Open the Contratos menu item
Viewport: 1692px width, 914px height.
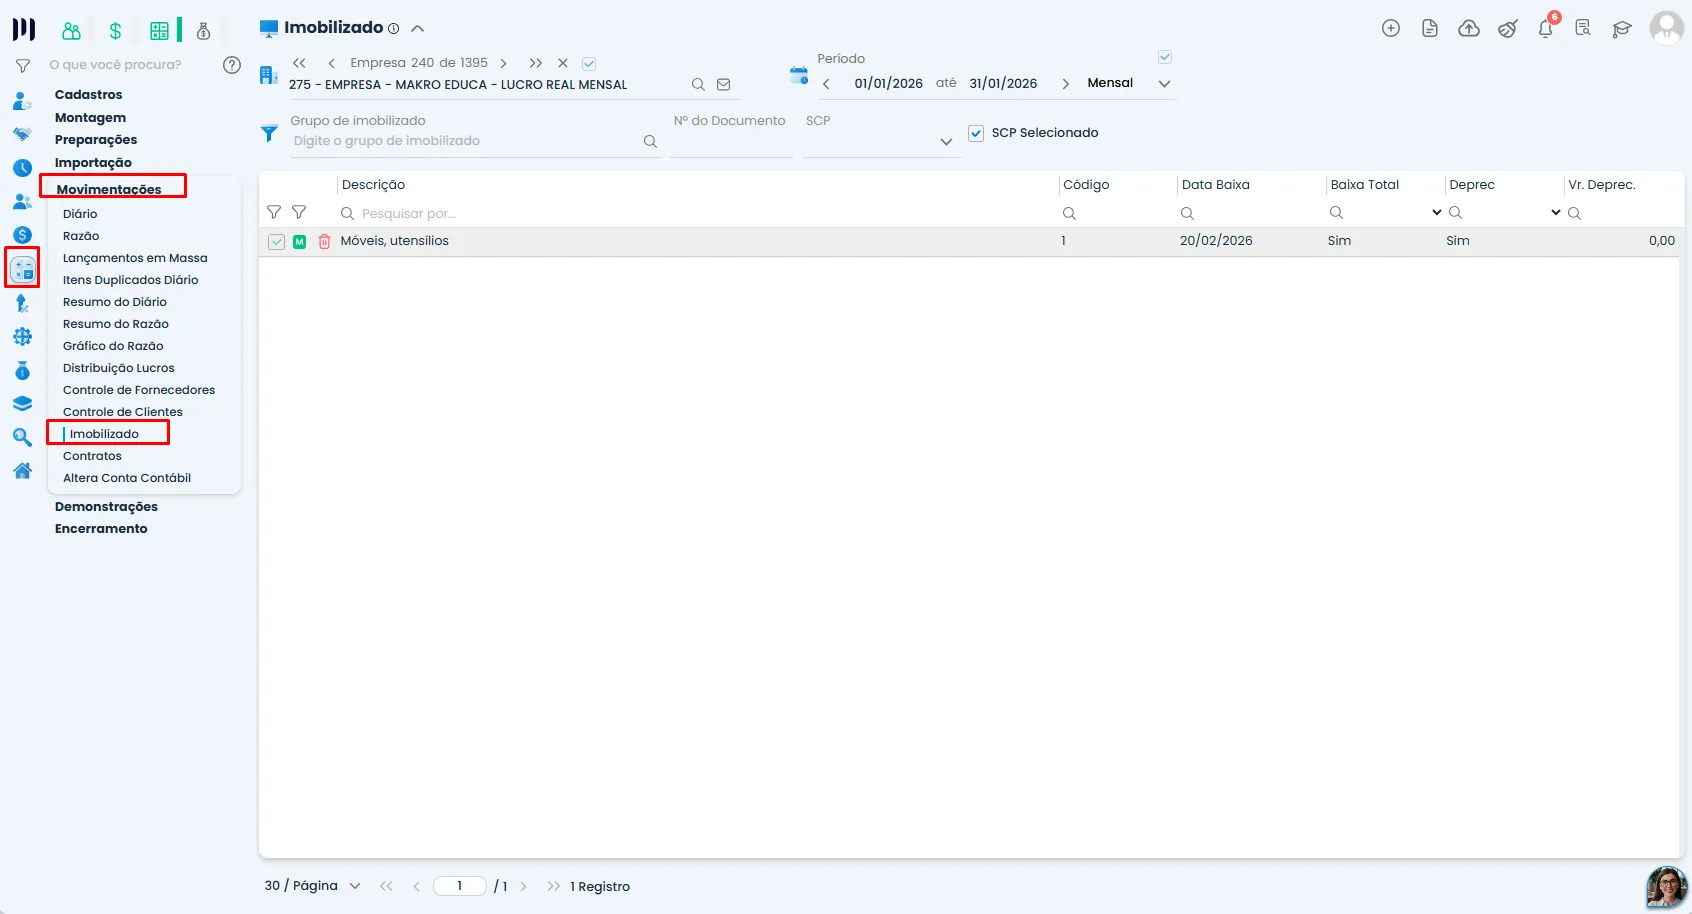(x=92, y=456)
